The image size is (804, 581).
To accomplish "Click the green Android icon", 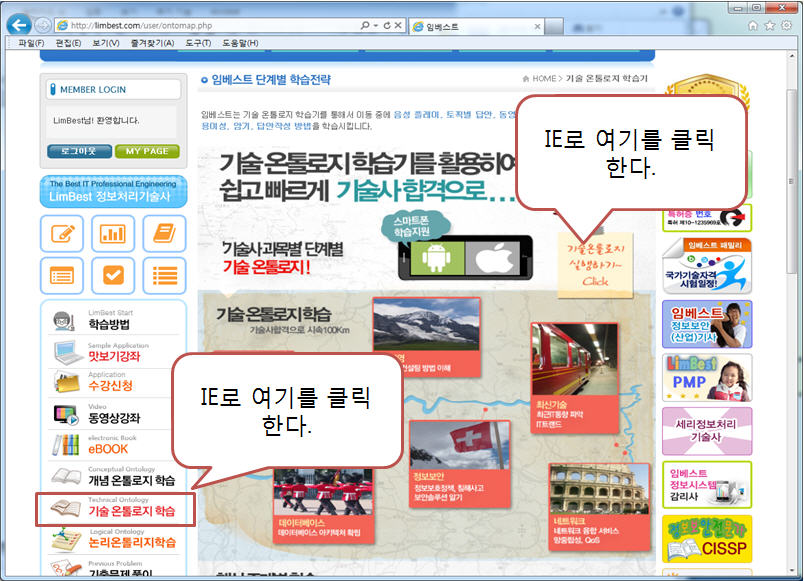I will pos(437,257).
